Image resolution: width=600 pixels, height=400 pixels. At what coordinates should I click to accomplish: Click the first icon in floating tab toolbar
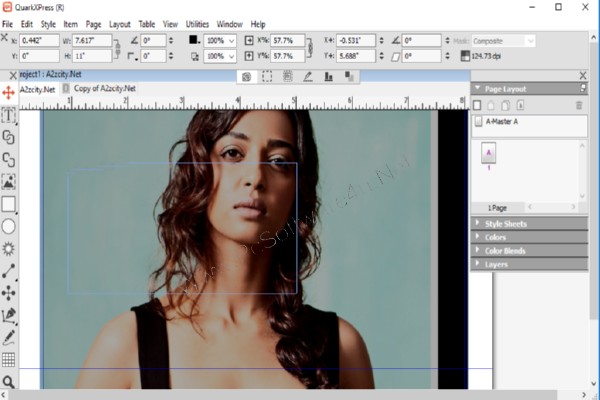247,77
